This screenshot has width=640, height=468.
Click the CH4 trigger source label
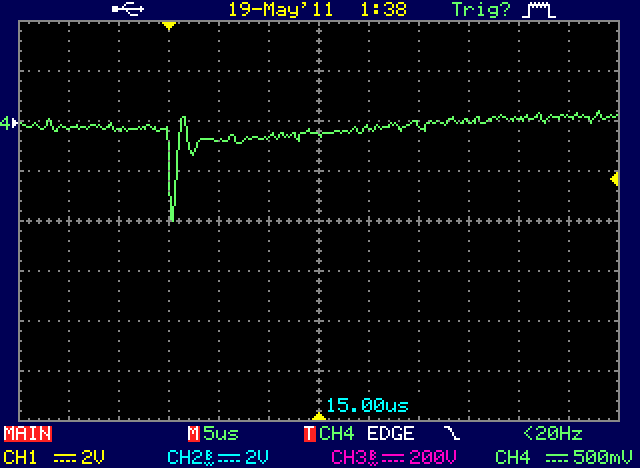tap(336, 433)
